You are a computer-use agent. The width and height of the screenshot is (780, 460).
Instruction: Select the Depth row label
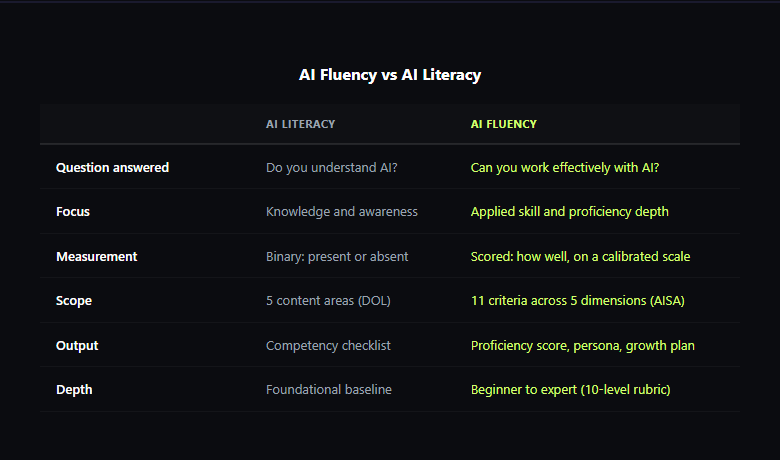pos(74,390)
